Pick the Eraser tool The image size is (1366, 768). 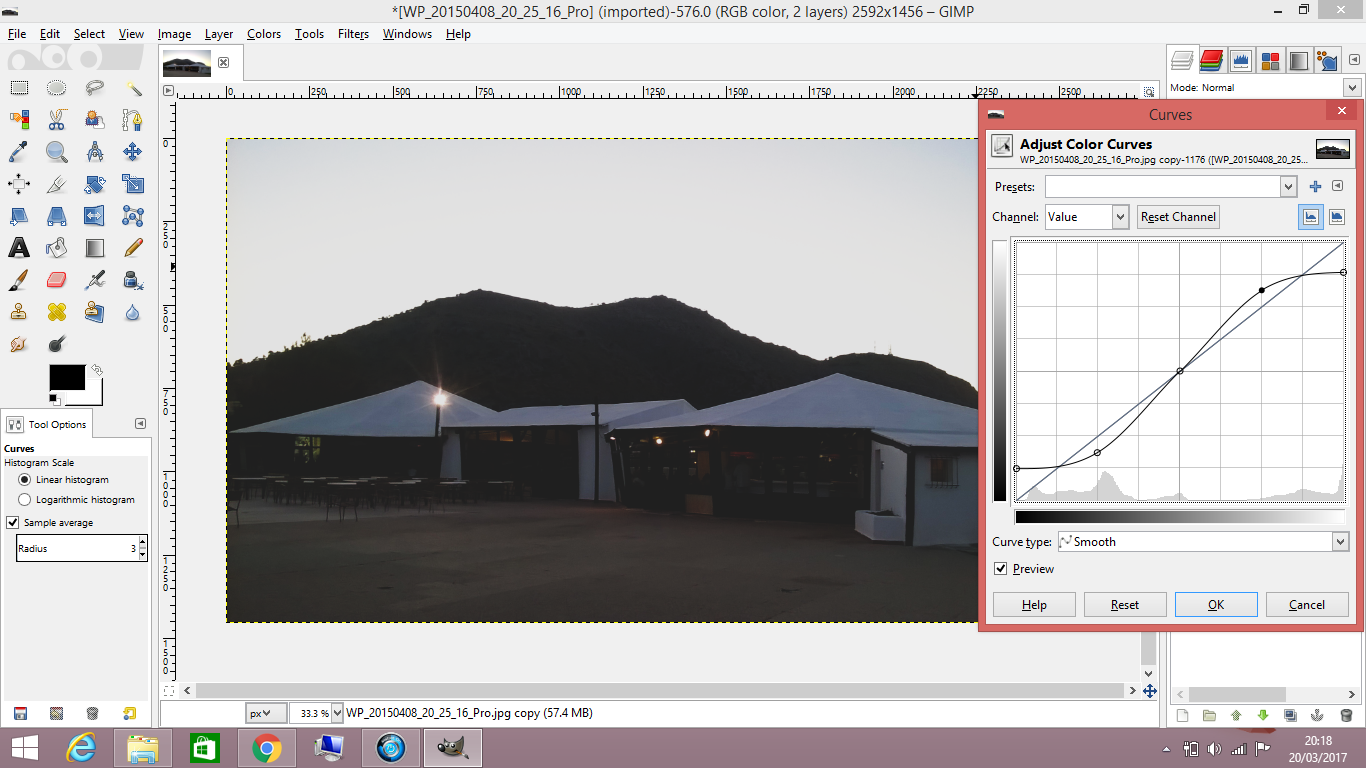click(56, 279)
